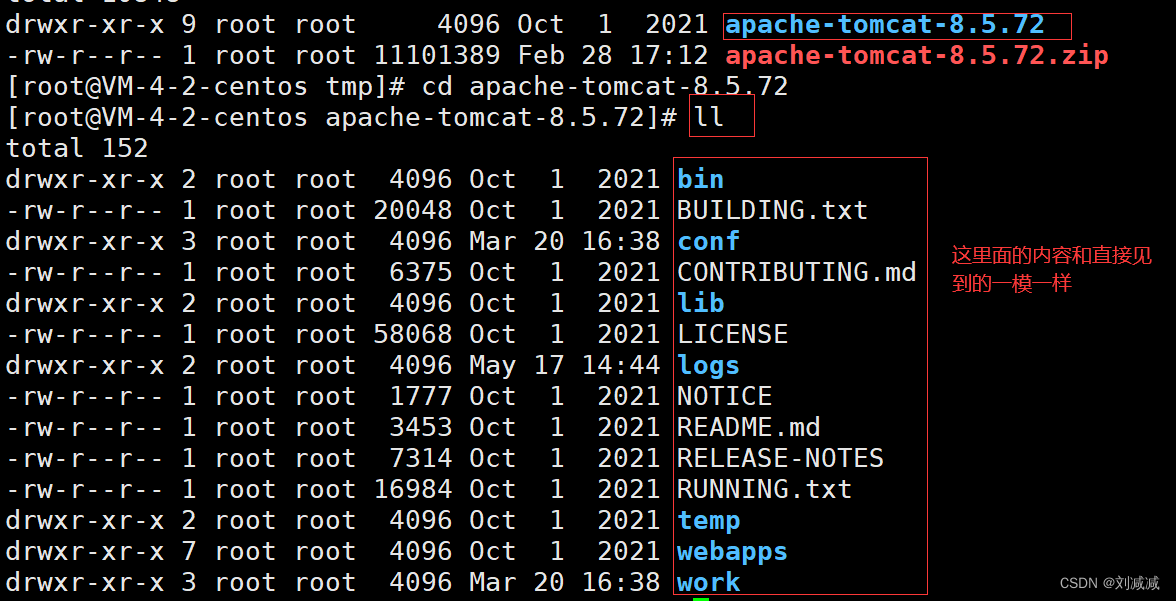This screenshot has width=1176, height=601.
Task: Select the RUNNING.txt file name
Action: tap(764, 489)
